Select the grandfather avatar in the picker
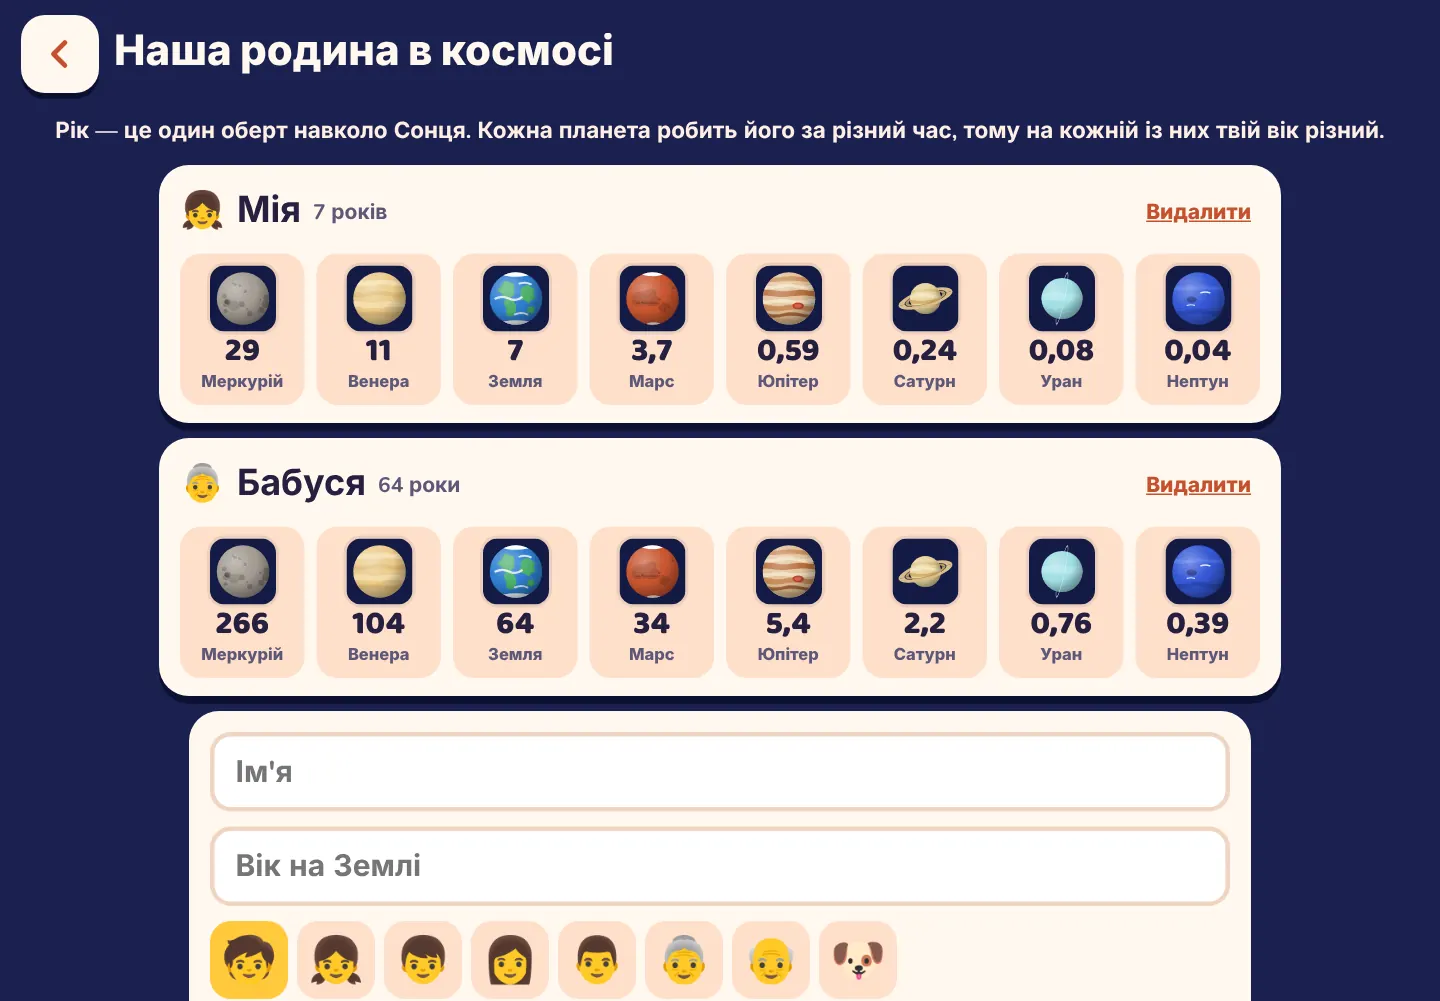The height and width of the screenshot is (1001, 1440). click(771, 960)
